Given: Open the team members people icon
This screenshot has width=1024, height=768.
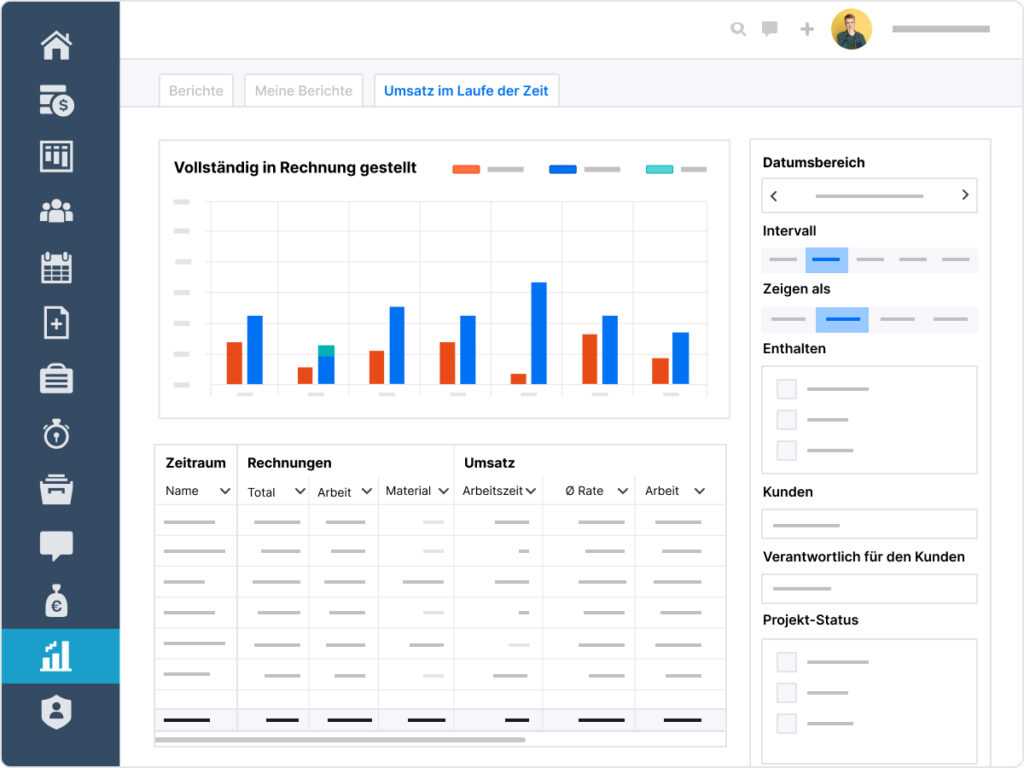Looking at the screenshot, I should click(x=56, y=211).
